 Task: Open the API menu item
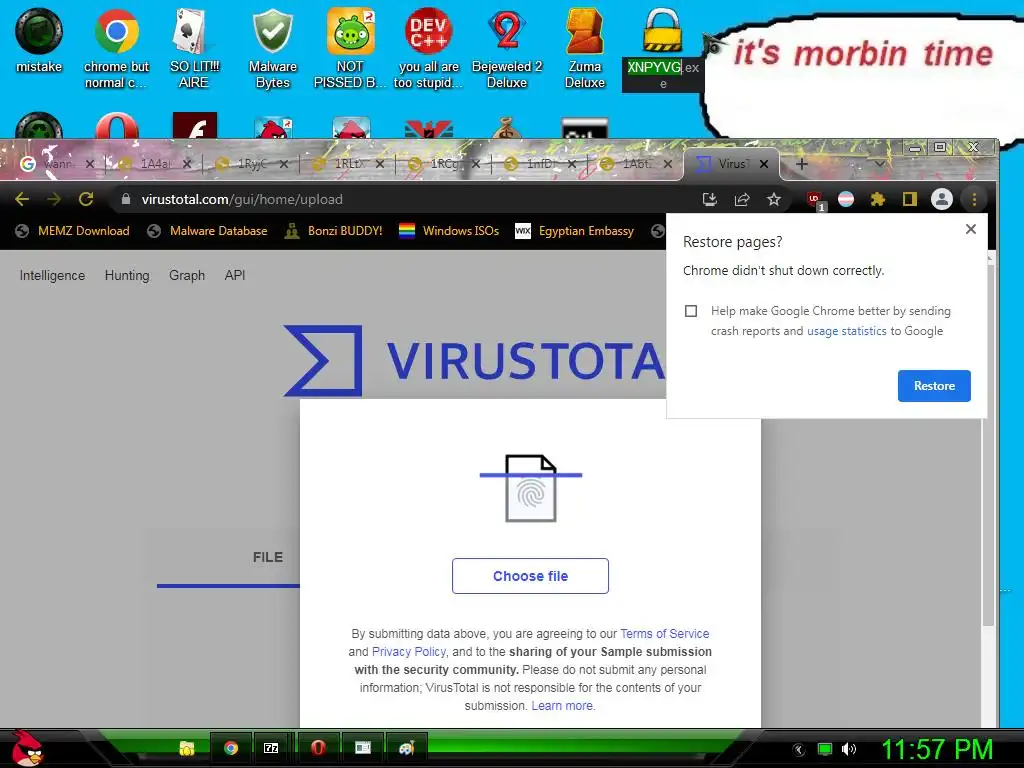[235, 276]
